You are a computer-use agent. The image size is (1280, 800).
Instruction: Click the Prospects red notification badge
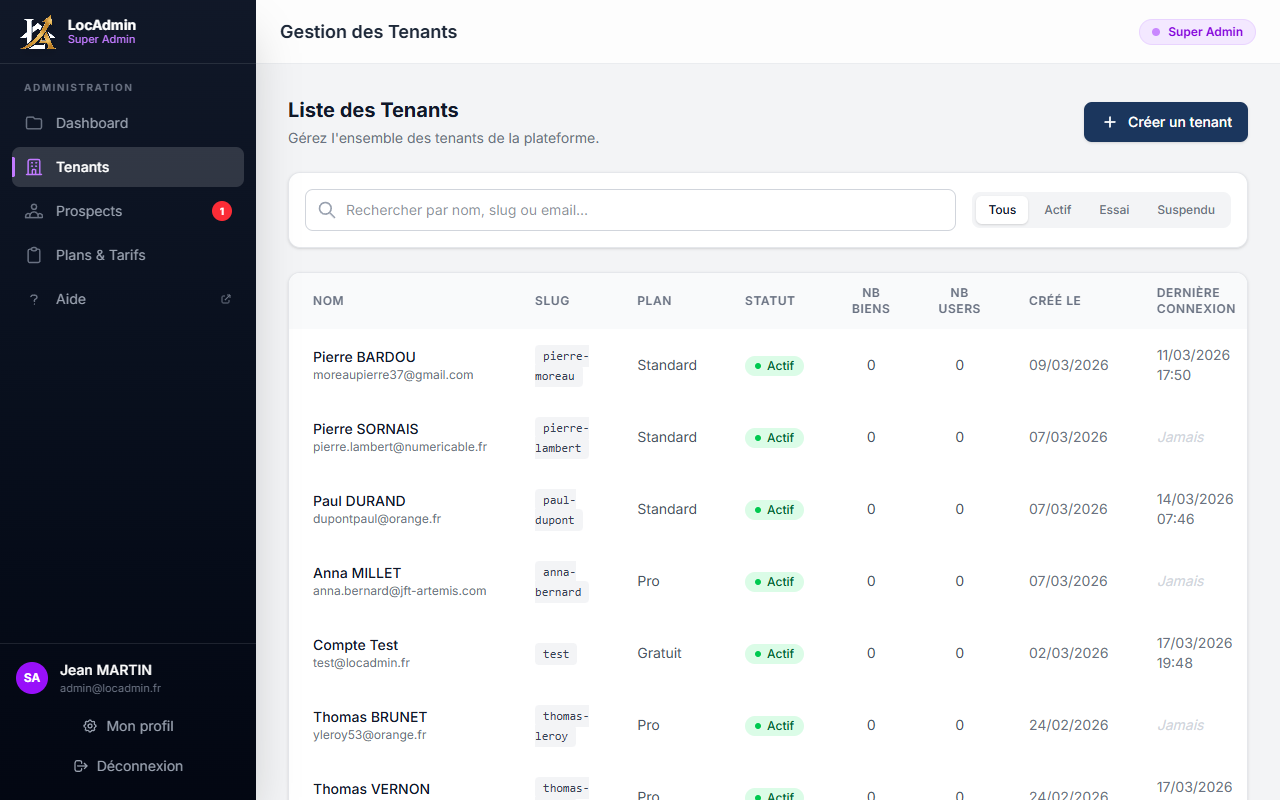pos(222,211)
